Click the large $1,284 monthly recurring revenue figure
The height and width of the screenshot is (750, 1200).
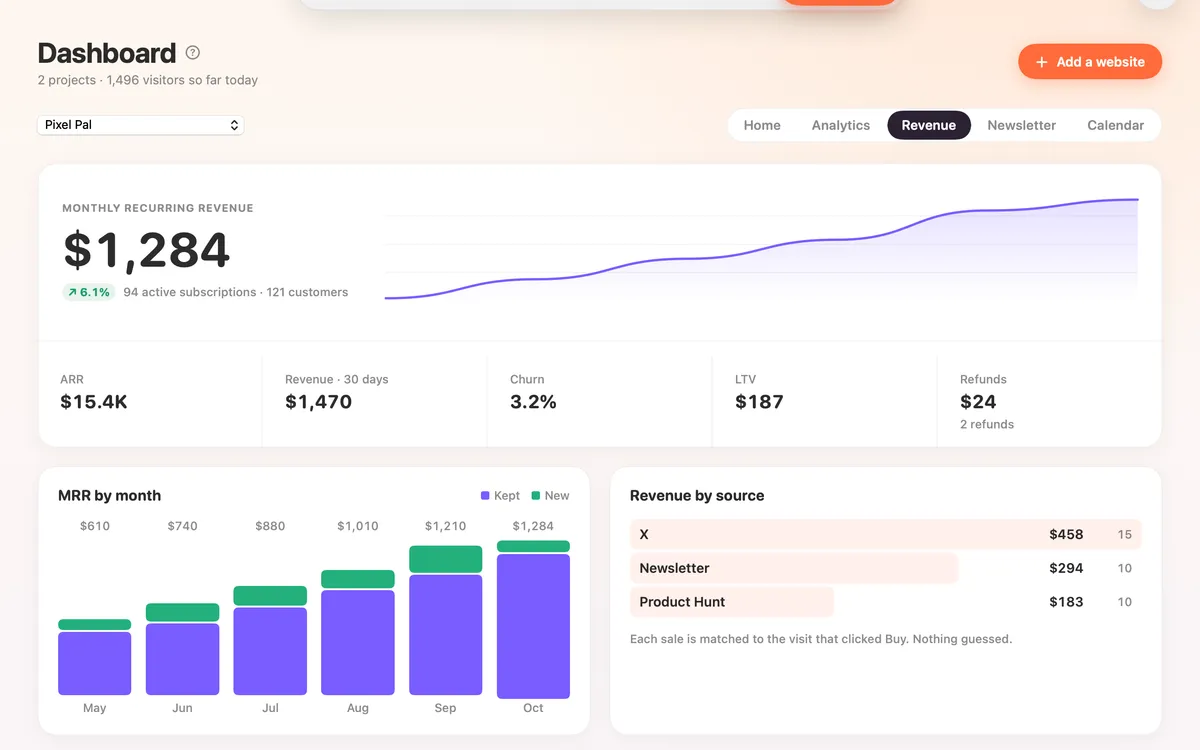[x=147, y=250]
